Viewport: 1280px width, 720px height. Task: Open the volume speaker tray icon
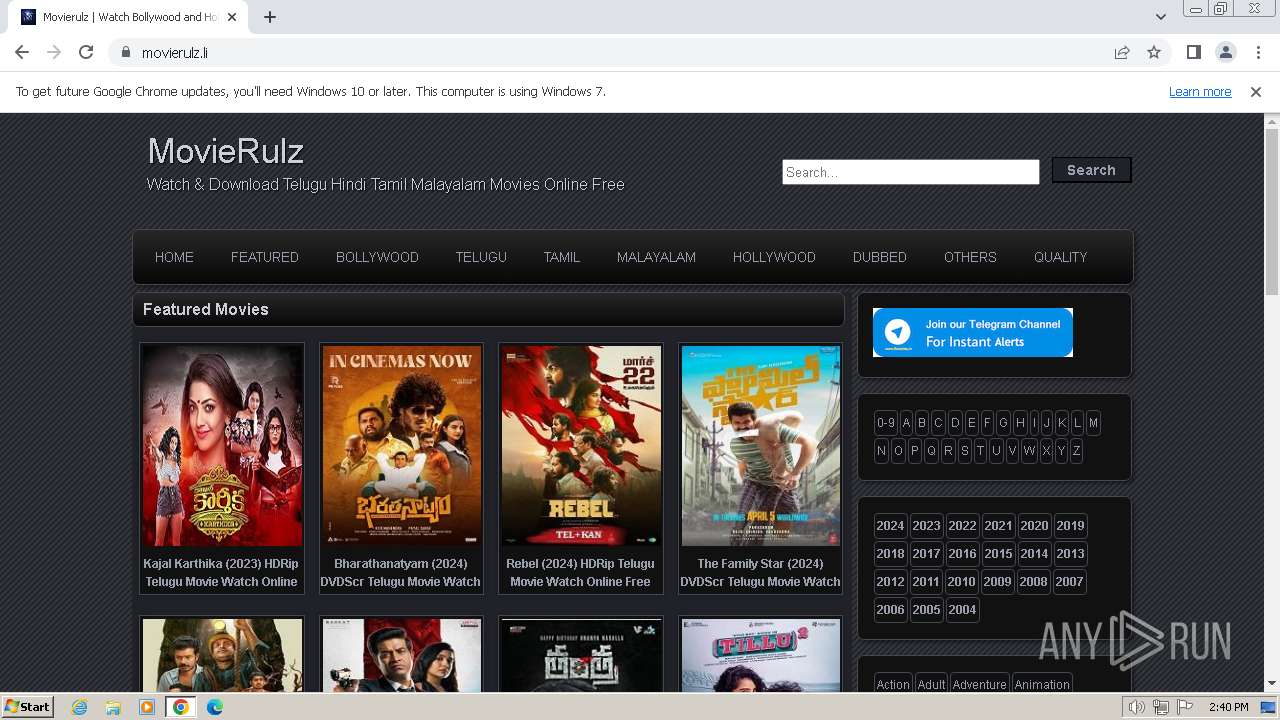1137,707
